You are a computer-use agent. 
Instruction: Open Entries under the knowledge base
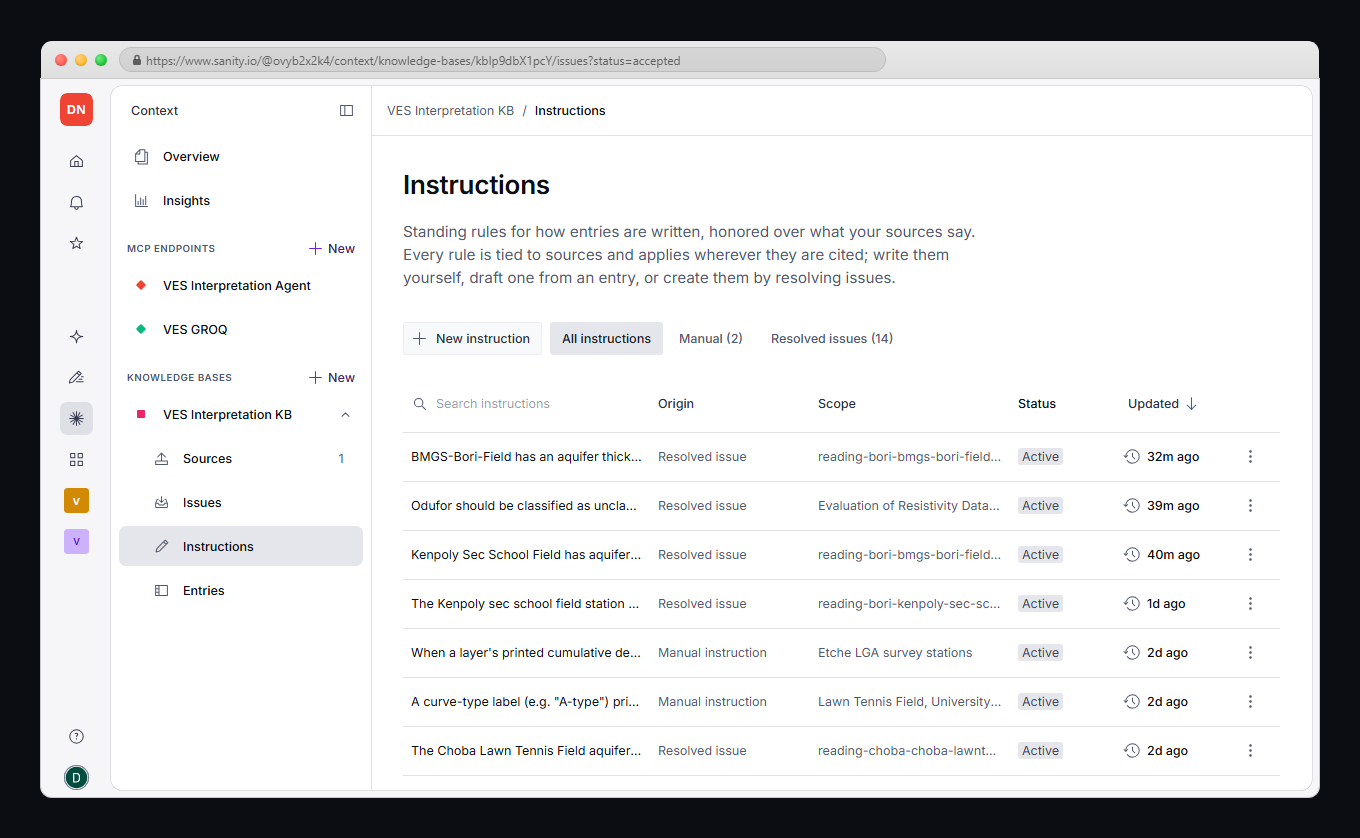[241, 591]
